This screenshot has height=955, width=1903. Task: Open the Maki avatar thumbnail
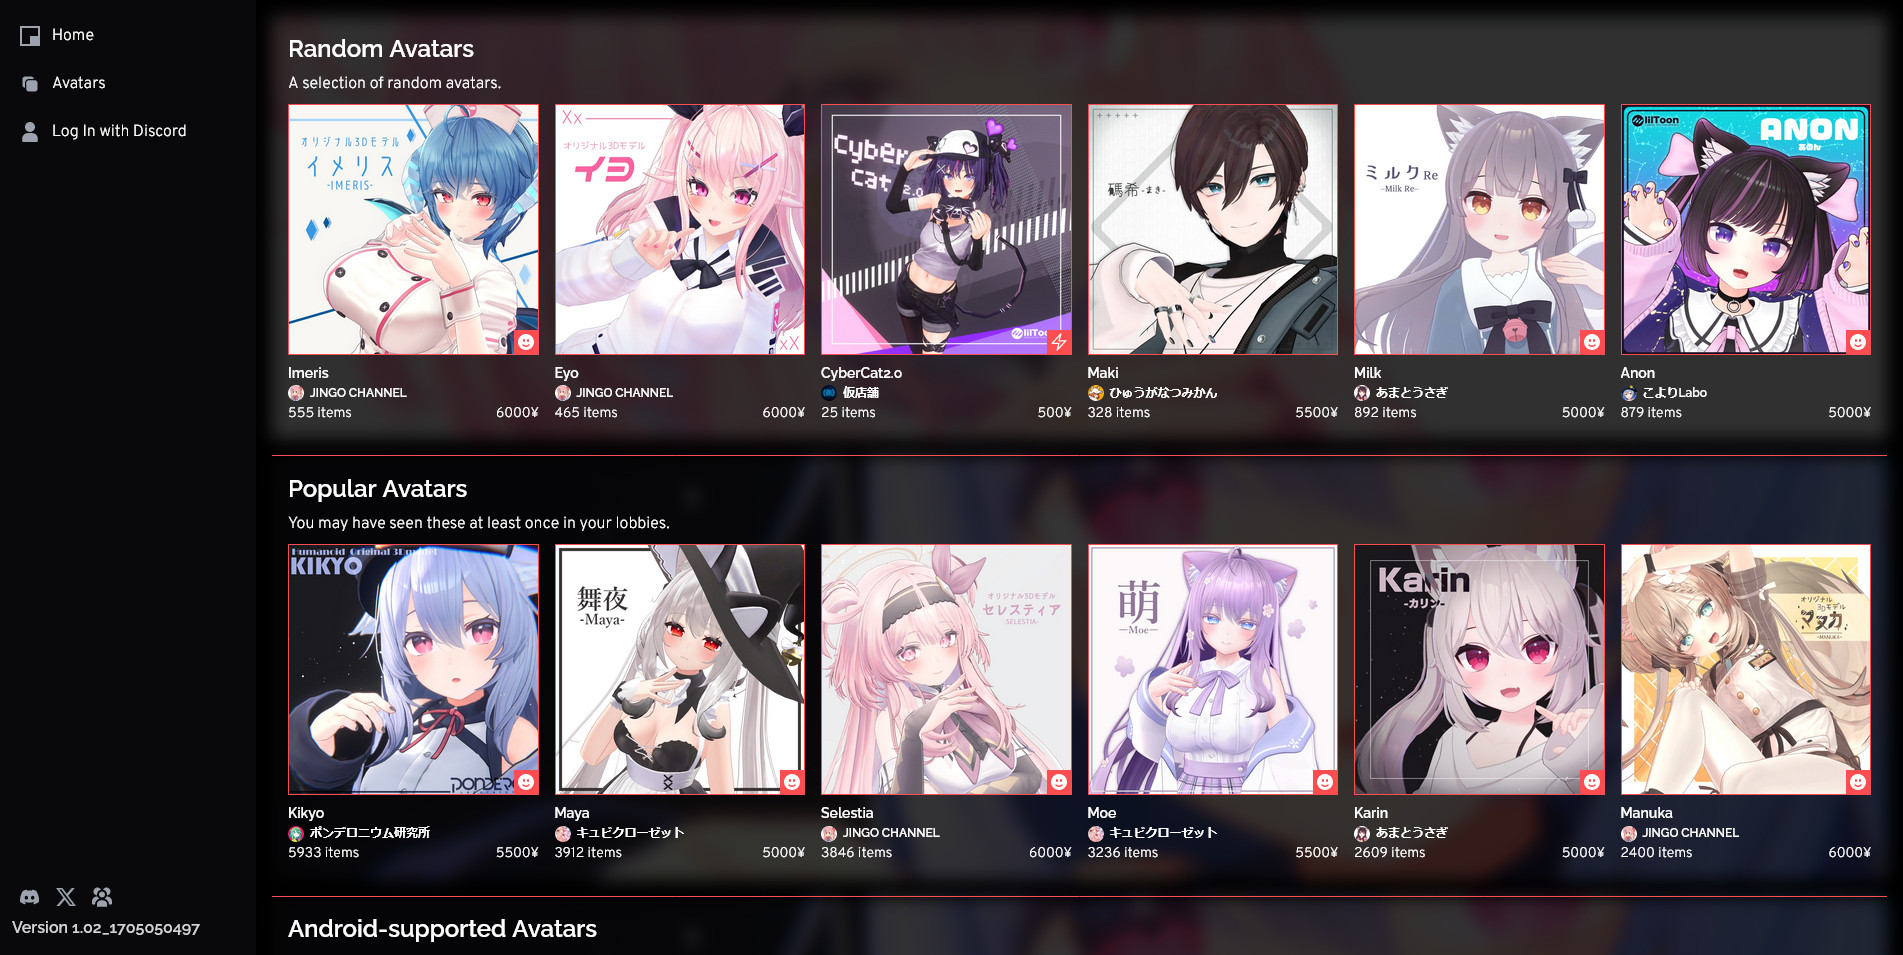pyautogui.click(x=1212, y=230)
